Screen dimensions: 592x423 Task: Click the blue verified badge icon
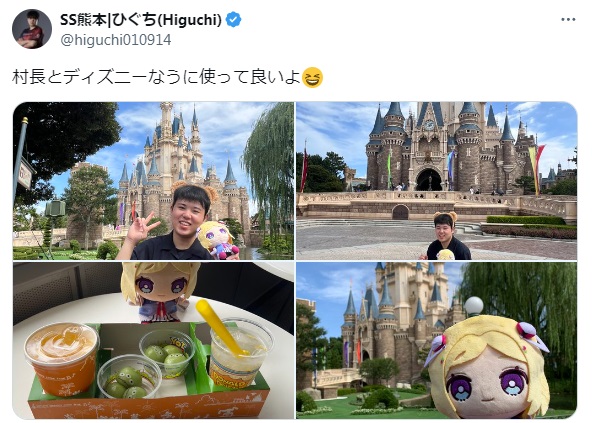point(233,20)
